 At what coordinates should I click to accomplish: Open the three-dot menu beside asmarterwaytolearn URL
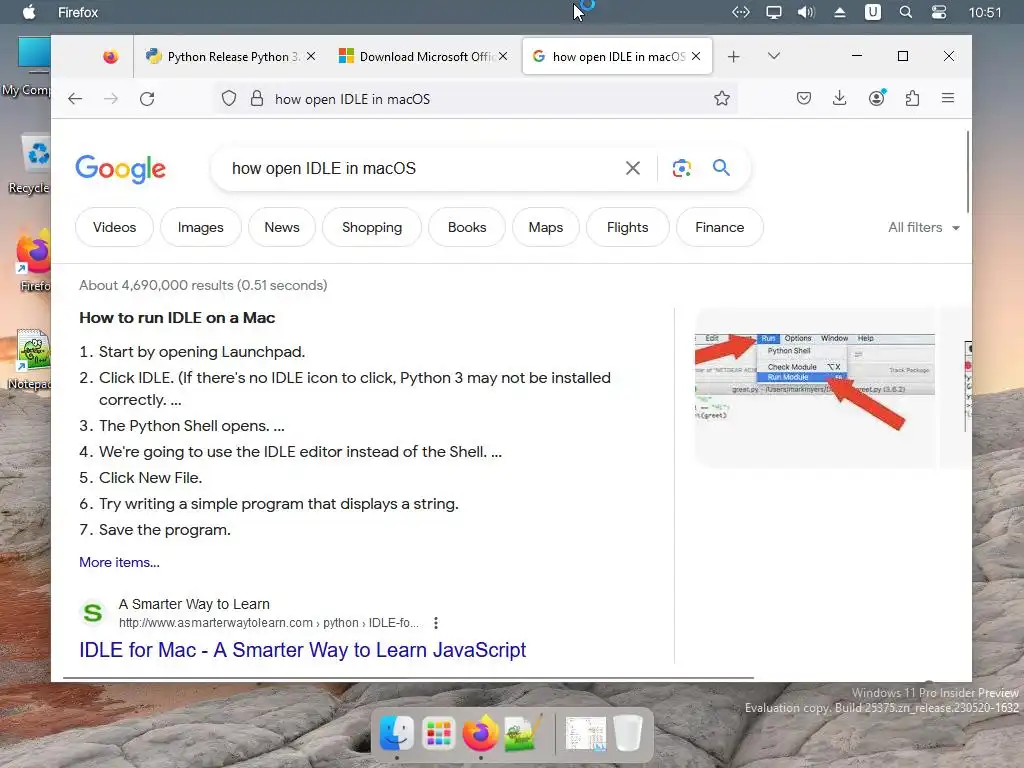point(436,623)
